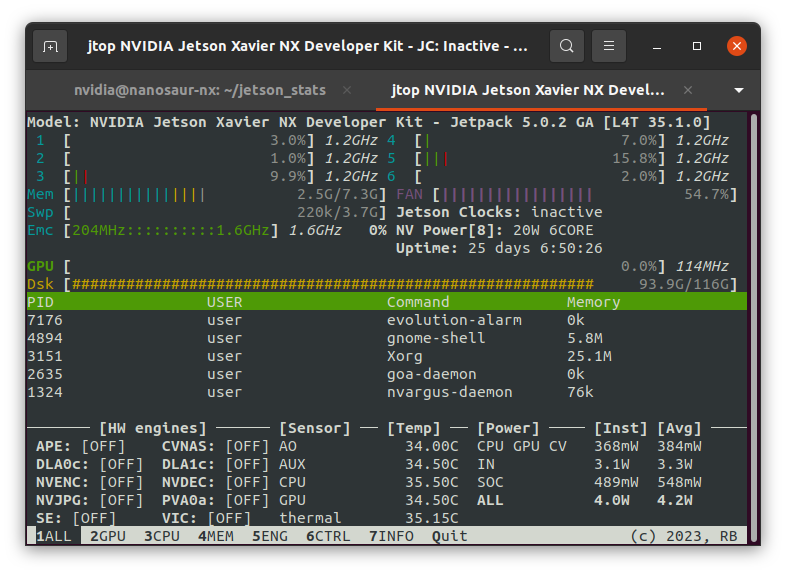Click the Uptime 25 days value
Image resolution: width=786 pixels, height=574 pixels.
tap(535, 248)
